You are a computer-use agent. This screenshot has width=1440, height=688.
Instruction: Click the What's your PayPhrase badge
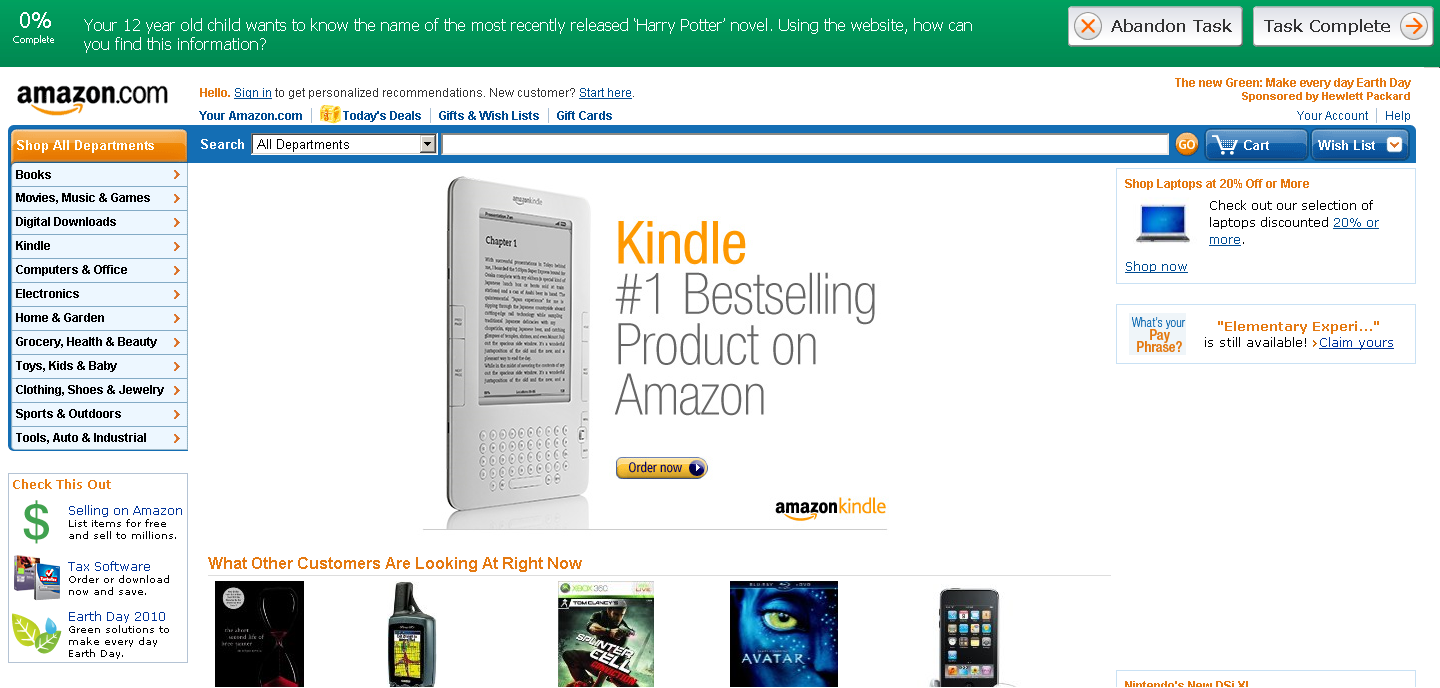click(x=1159, y=335)
